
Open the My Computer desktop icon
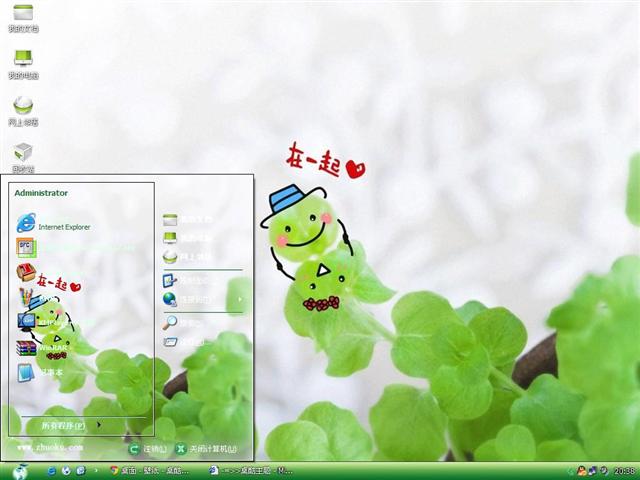point(23,64)
